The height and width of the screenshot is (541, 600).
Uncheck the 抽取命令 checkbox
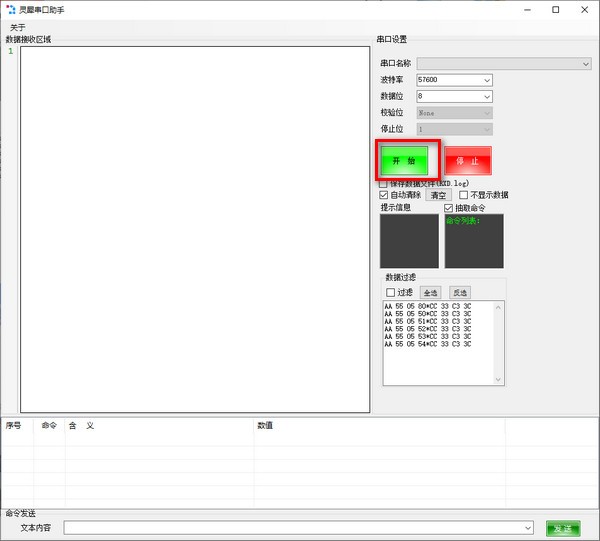pyautogui.click(x=448, y=208)
